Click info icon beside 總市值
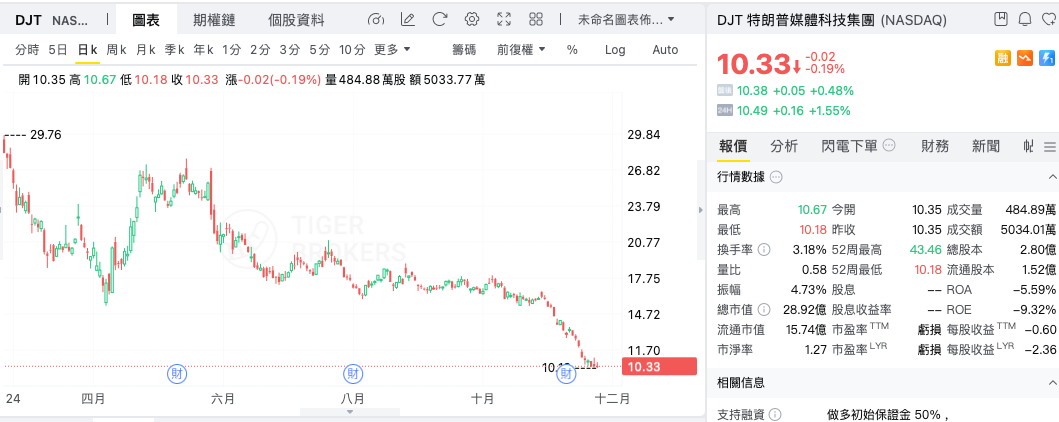This screenshot has width=1059, height=422. 764,310
